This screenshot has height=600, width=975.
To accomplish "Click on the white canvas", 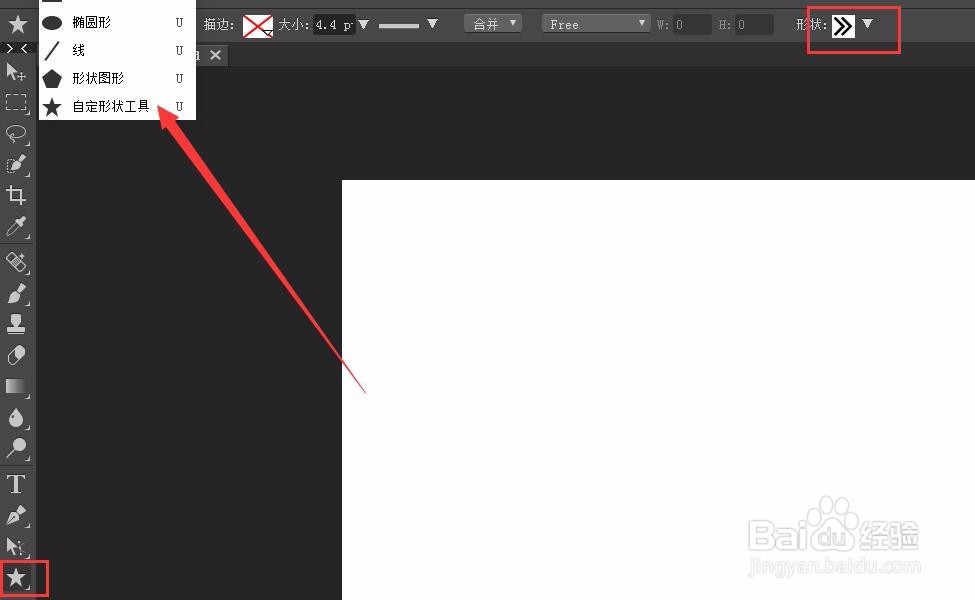I will click(x=658, y=390).
